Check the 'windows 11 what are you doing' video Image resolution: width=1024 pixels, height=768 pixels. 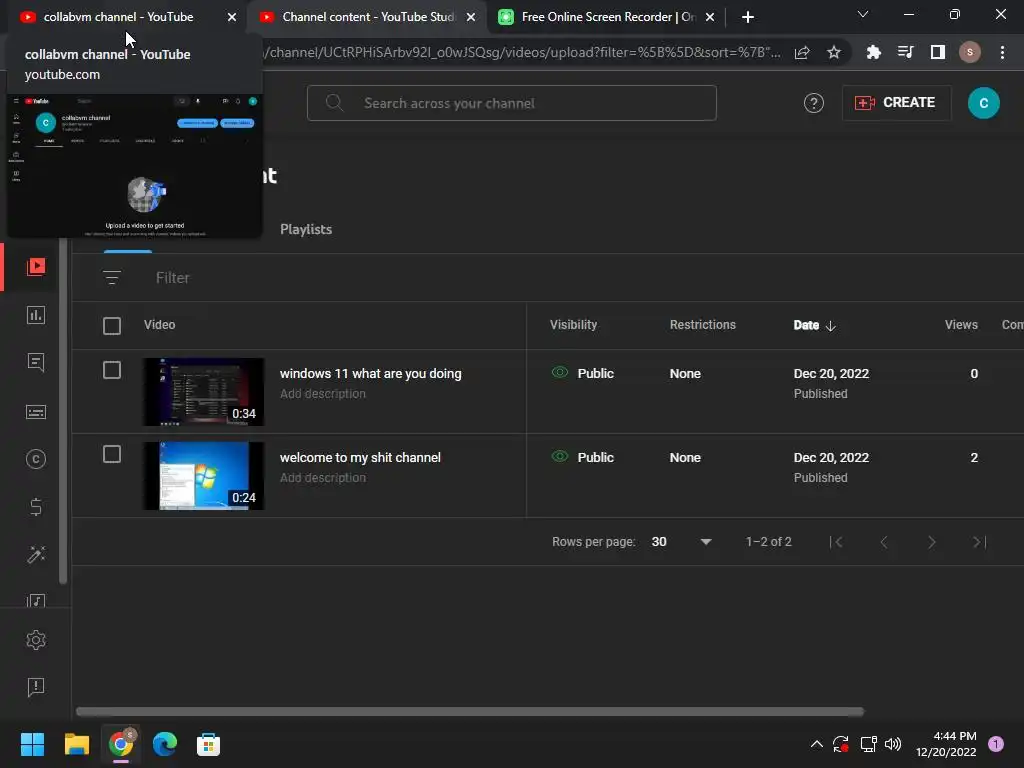pos(112,370)
